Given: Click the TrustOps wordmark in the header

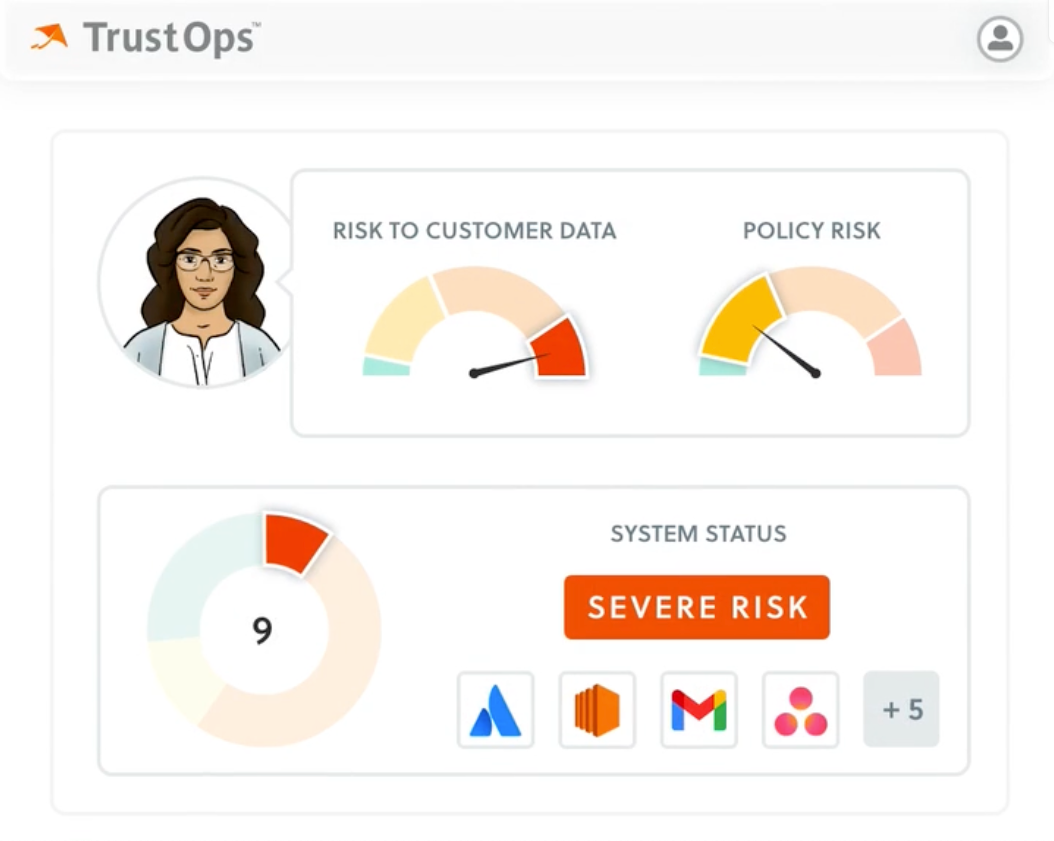Looking at the screenshot, I should (x=170, y=38).
